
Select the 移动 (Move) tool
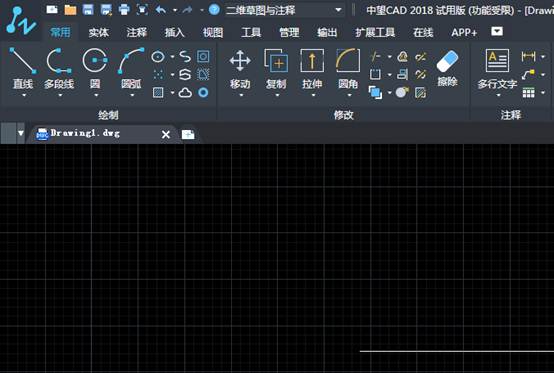[x=240, y=69]
